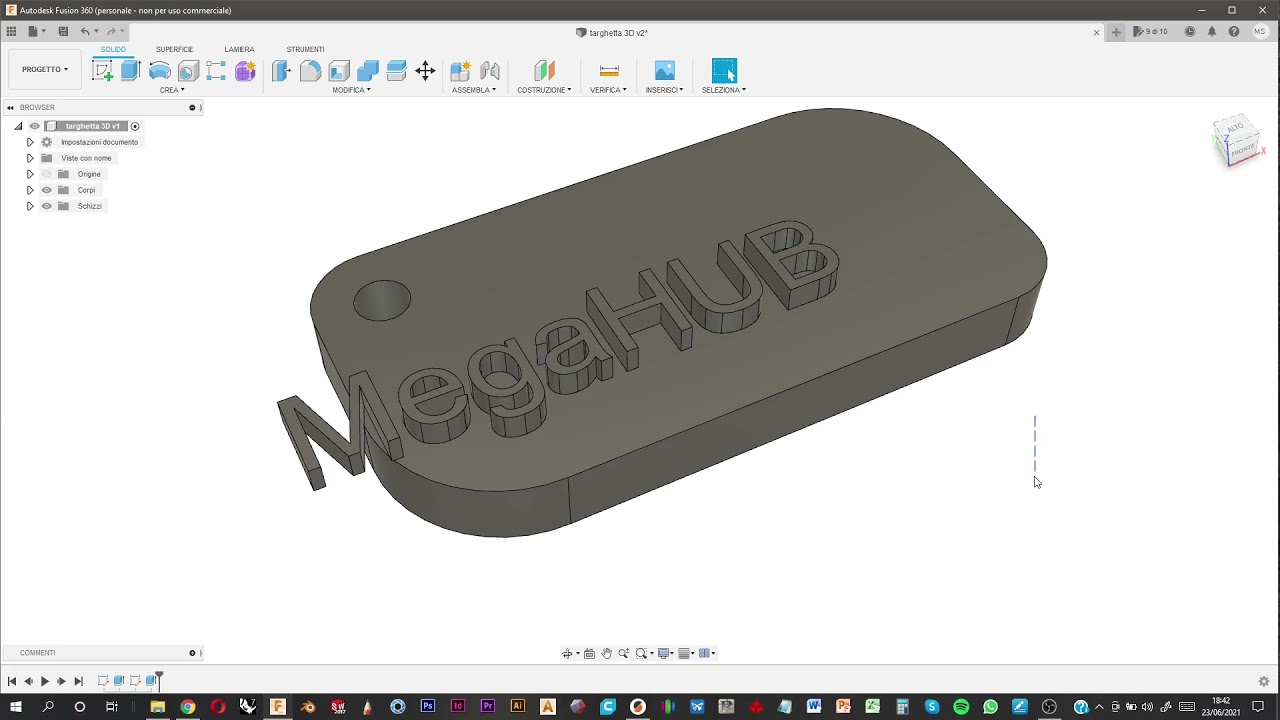Select the Pan hand tool
The width and height of the screenshot is (1280, 720).
[x=606, y=653]
